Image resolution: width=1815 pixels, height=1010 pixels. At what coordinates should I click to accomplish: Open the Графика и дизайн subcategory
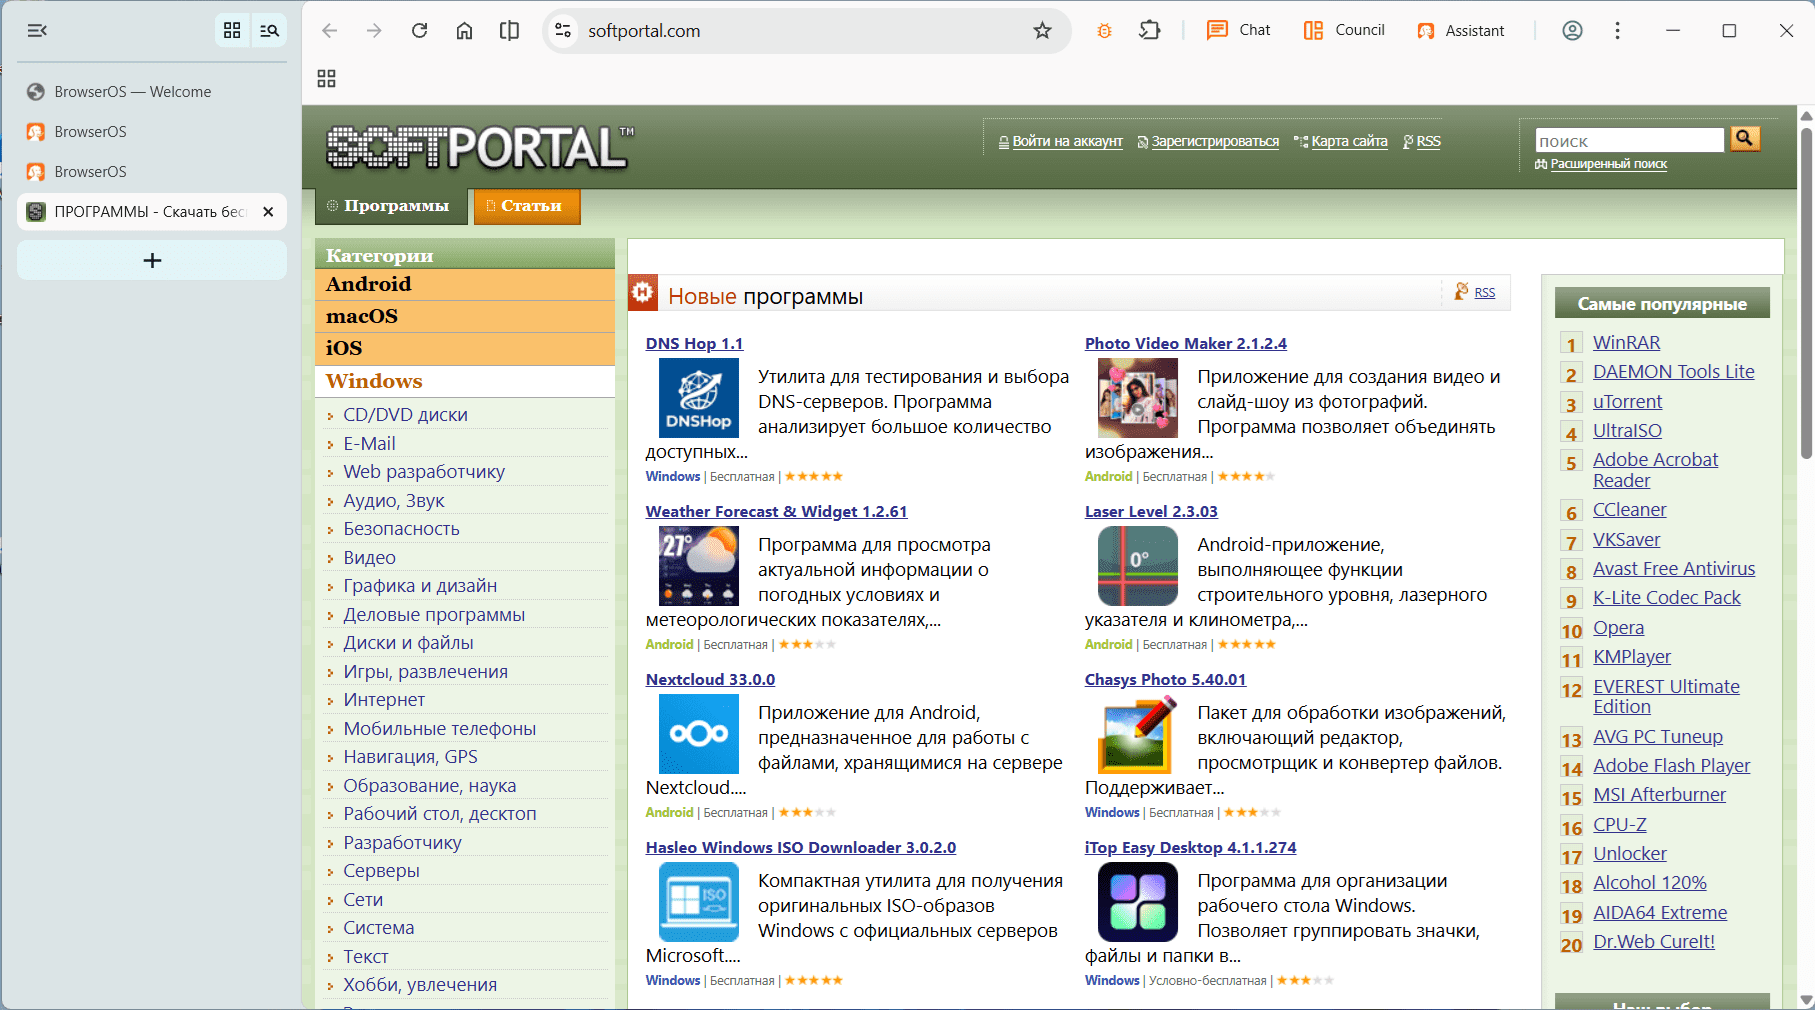tap(420, 586)
